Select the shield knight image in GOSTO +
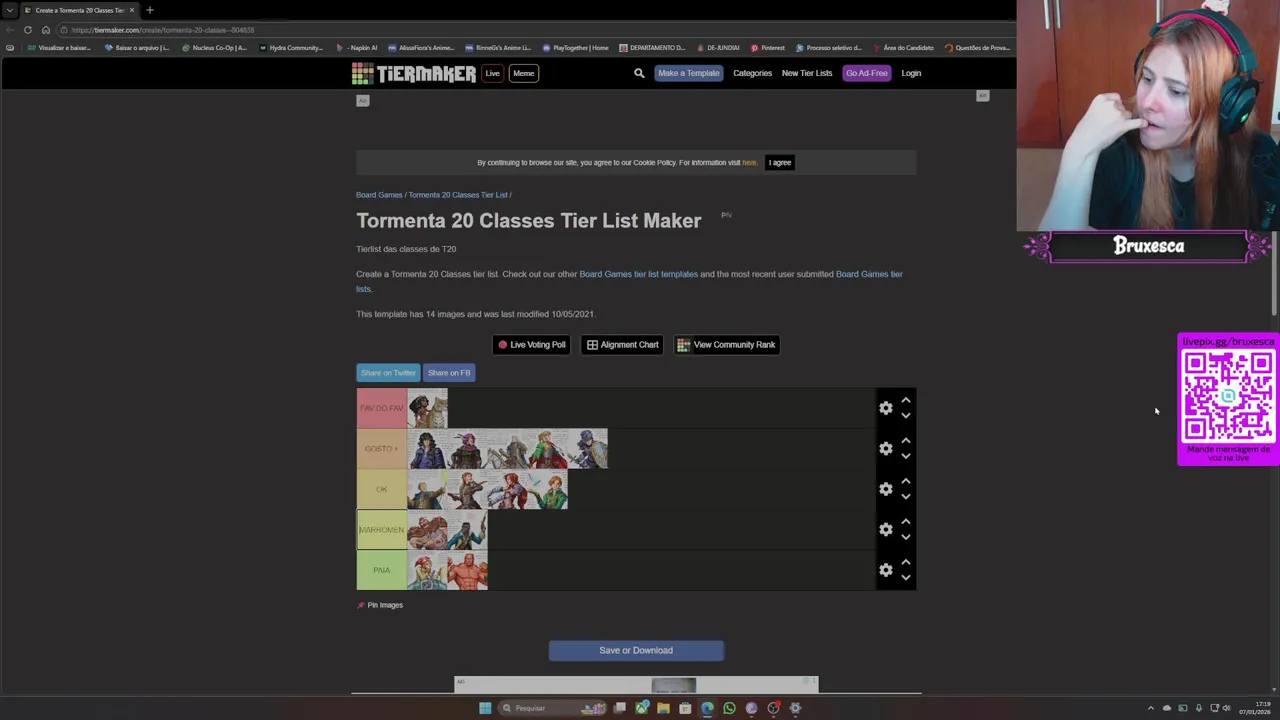 [x=587, y=448]
